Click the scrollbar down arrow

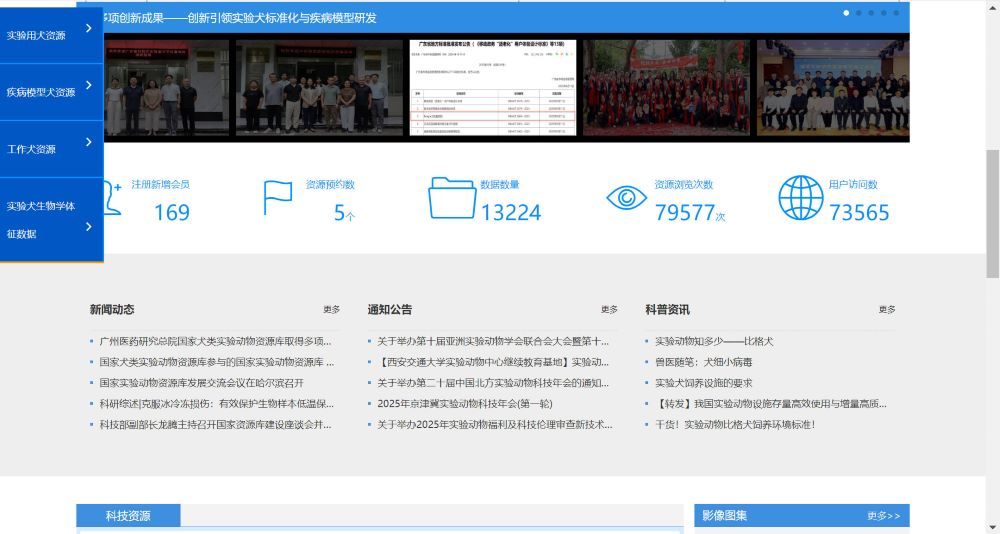[x=992, y=526]
